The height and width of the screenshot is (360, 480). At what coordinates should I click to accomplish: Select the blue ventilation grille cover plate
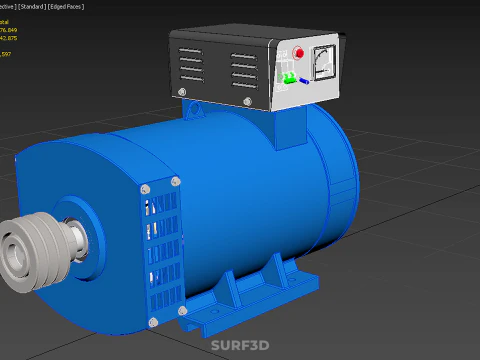pyautogui.click(x=163, y=252)
